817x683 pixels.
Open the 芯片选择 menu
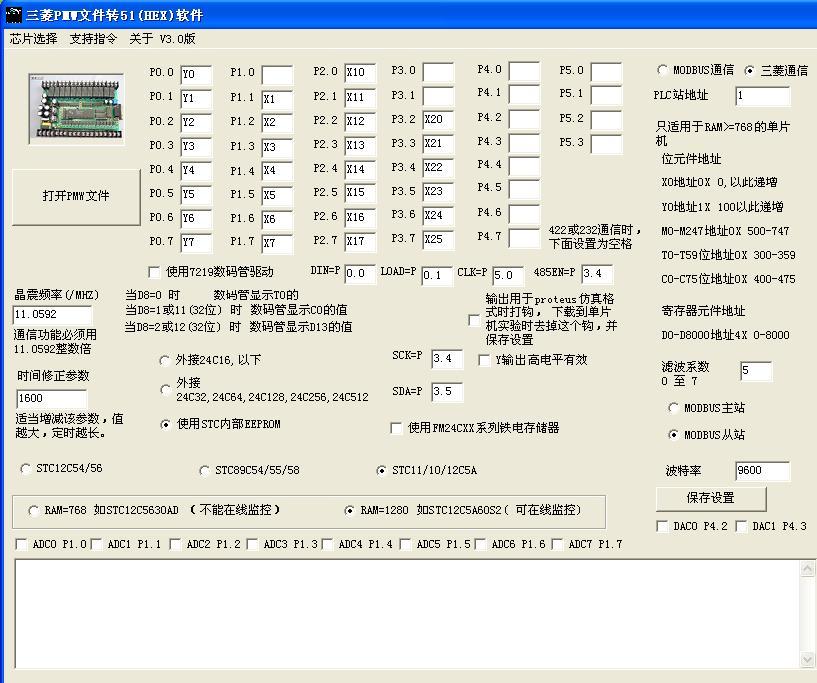tap(34, 39)
